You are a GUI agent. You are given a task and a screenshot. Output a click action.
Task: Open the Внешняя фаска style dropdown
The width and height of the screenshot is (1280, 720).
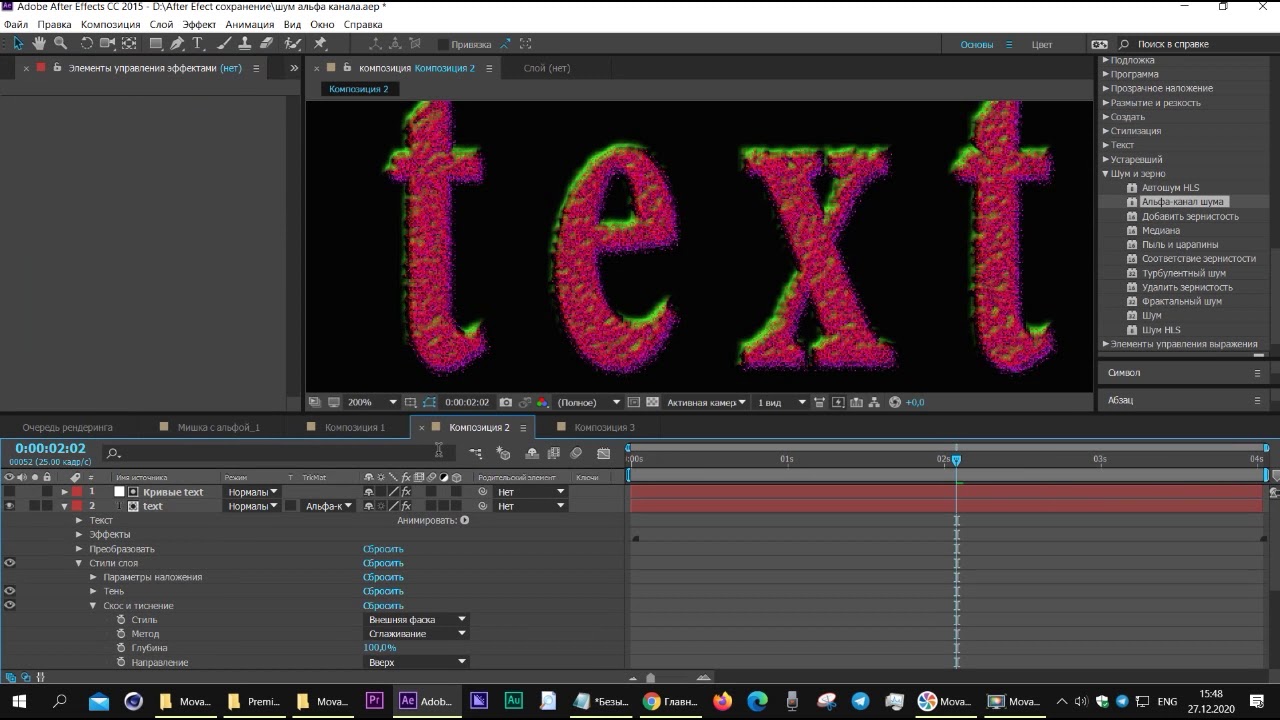(x=417, y=620)
